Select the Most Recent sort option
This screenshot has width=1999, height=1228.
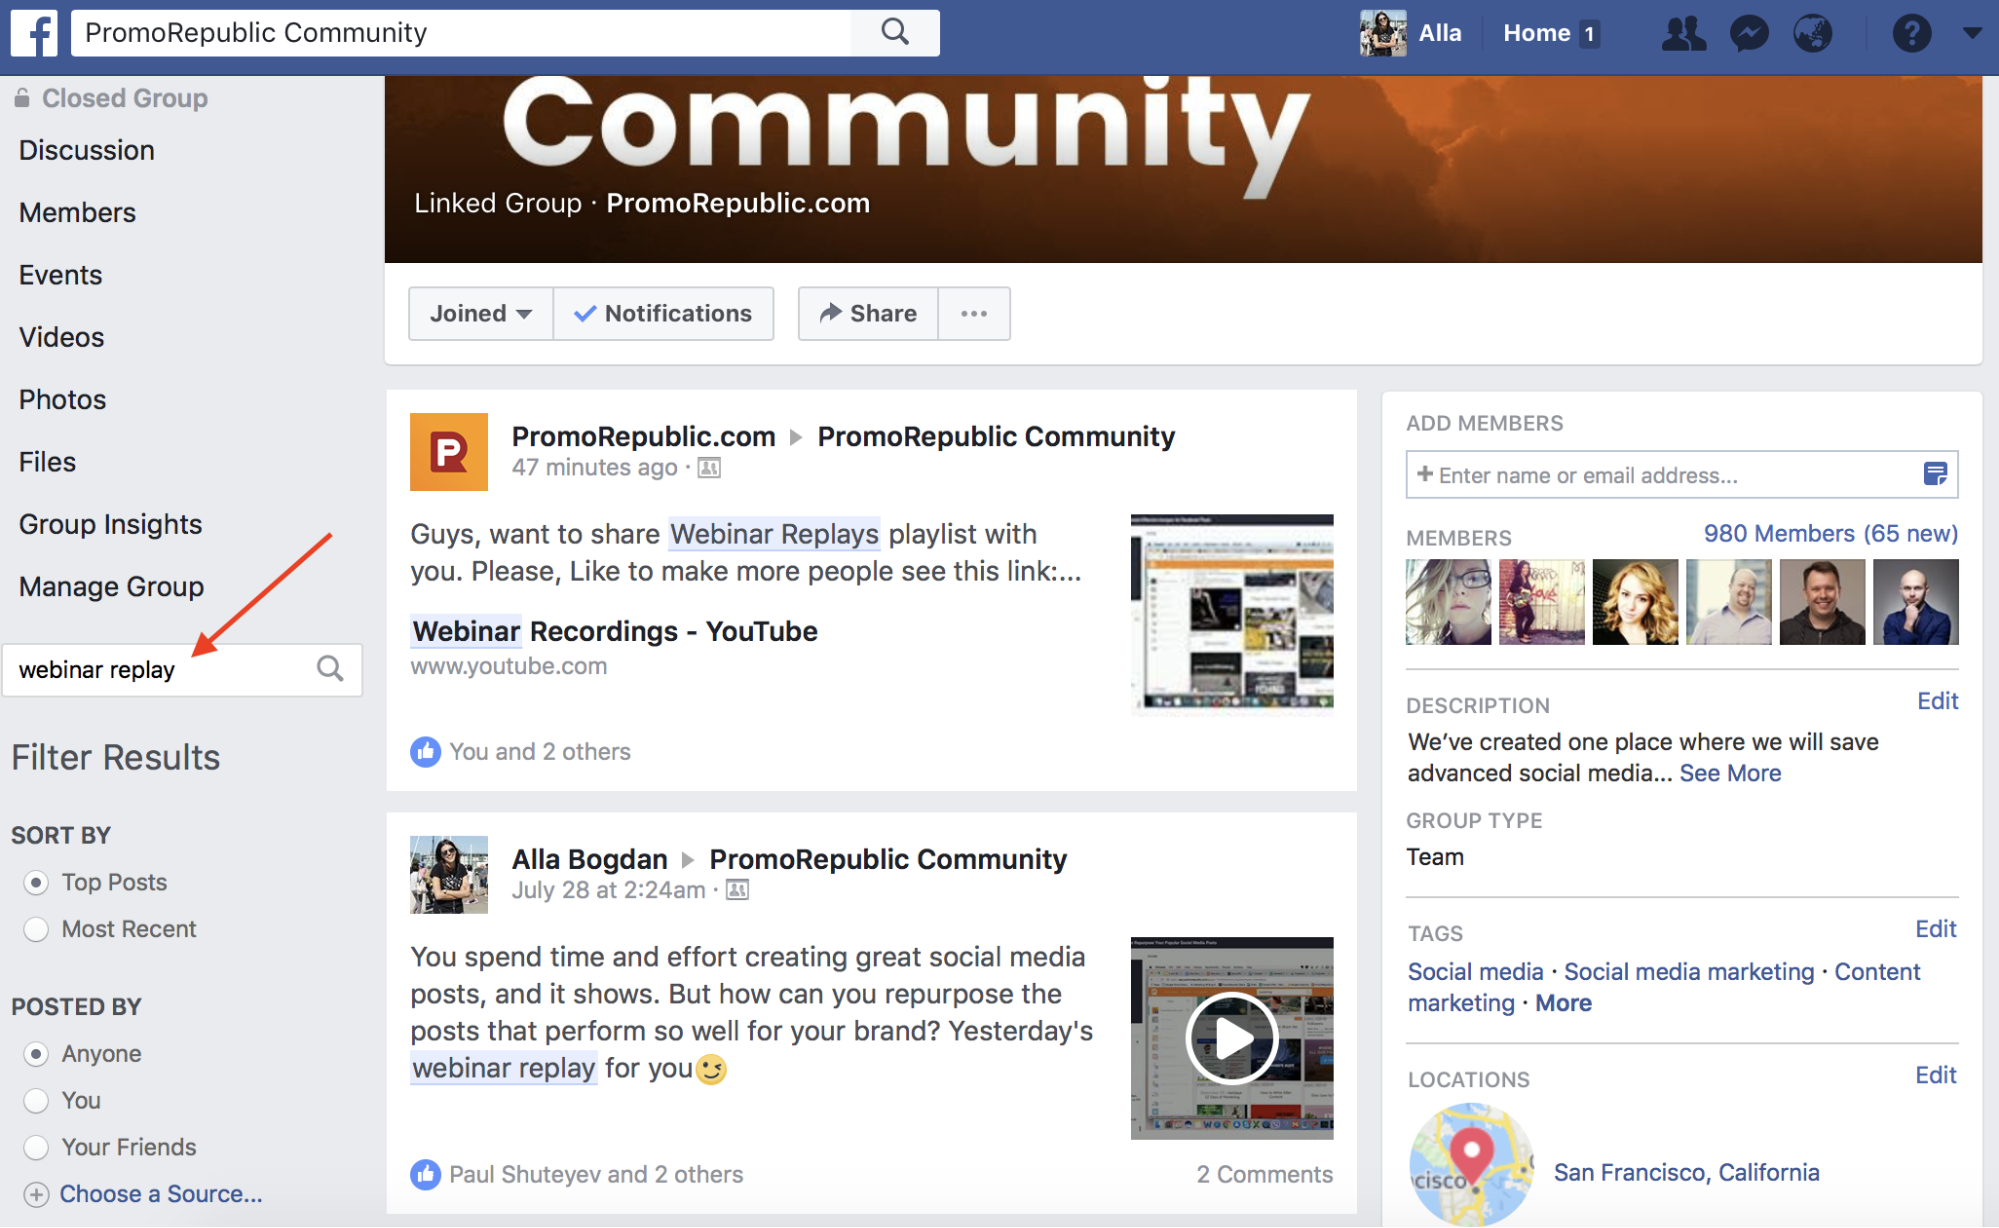pyautogui.click(x=36, y=929)
